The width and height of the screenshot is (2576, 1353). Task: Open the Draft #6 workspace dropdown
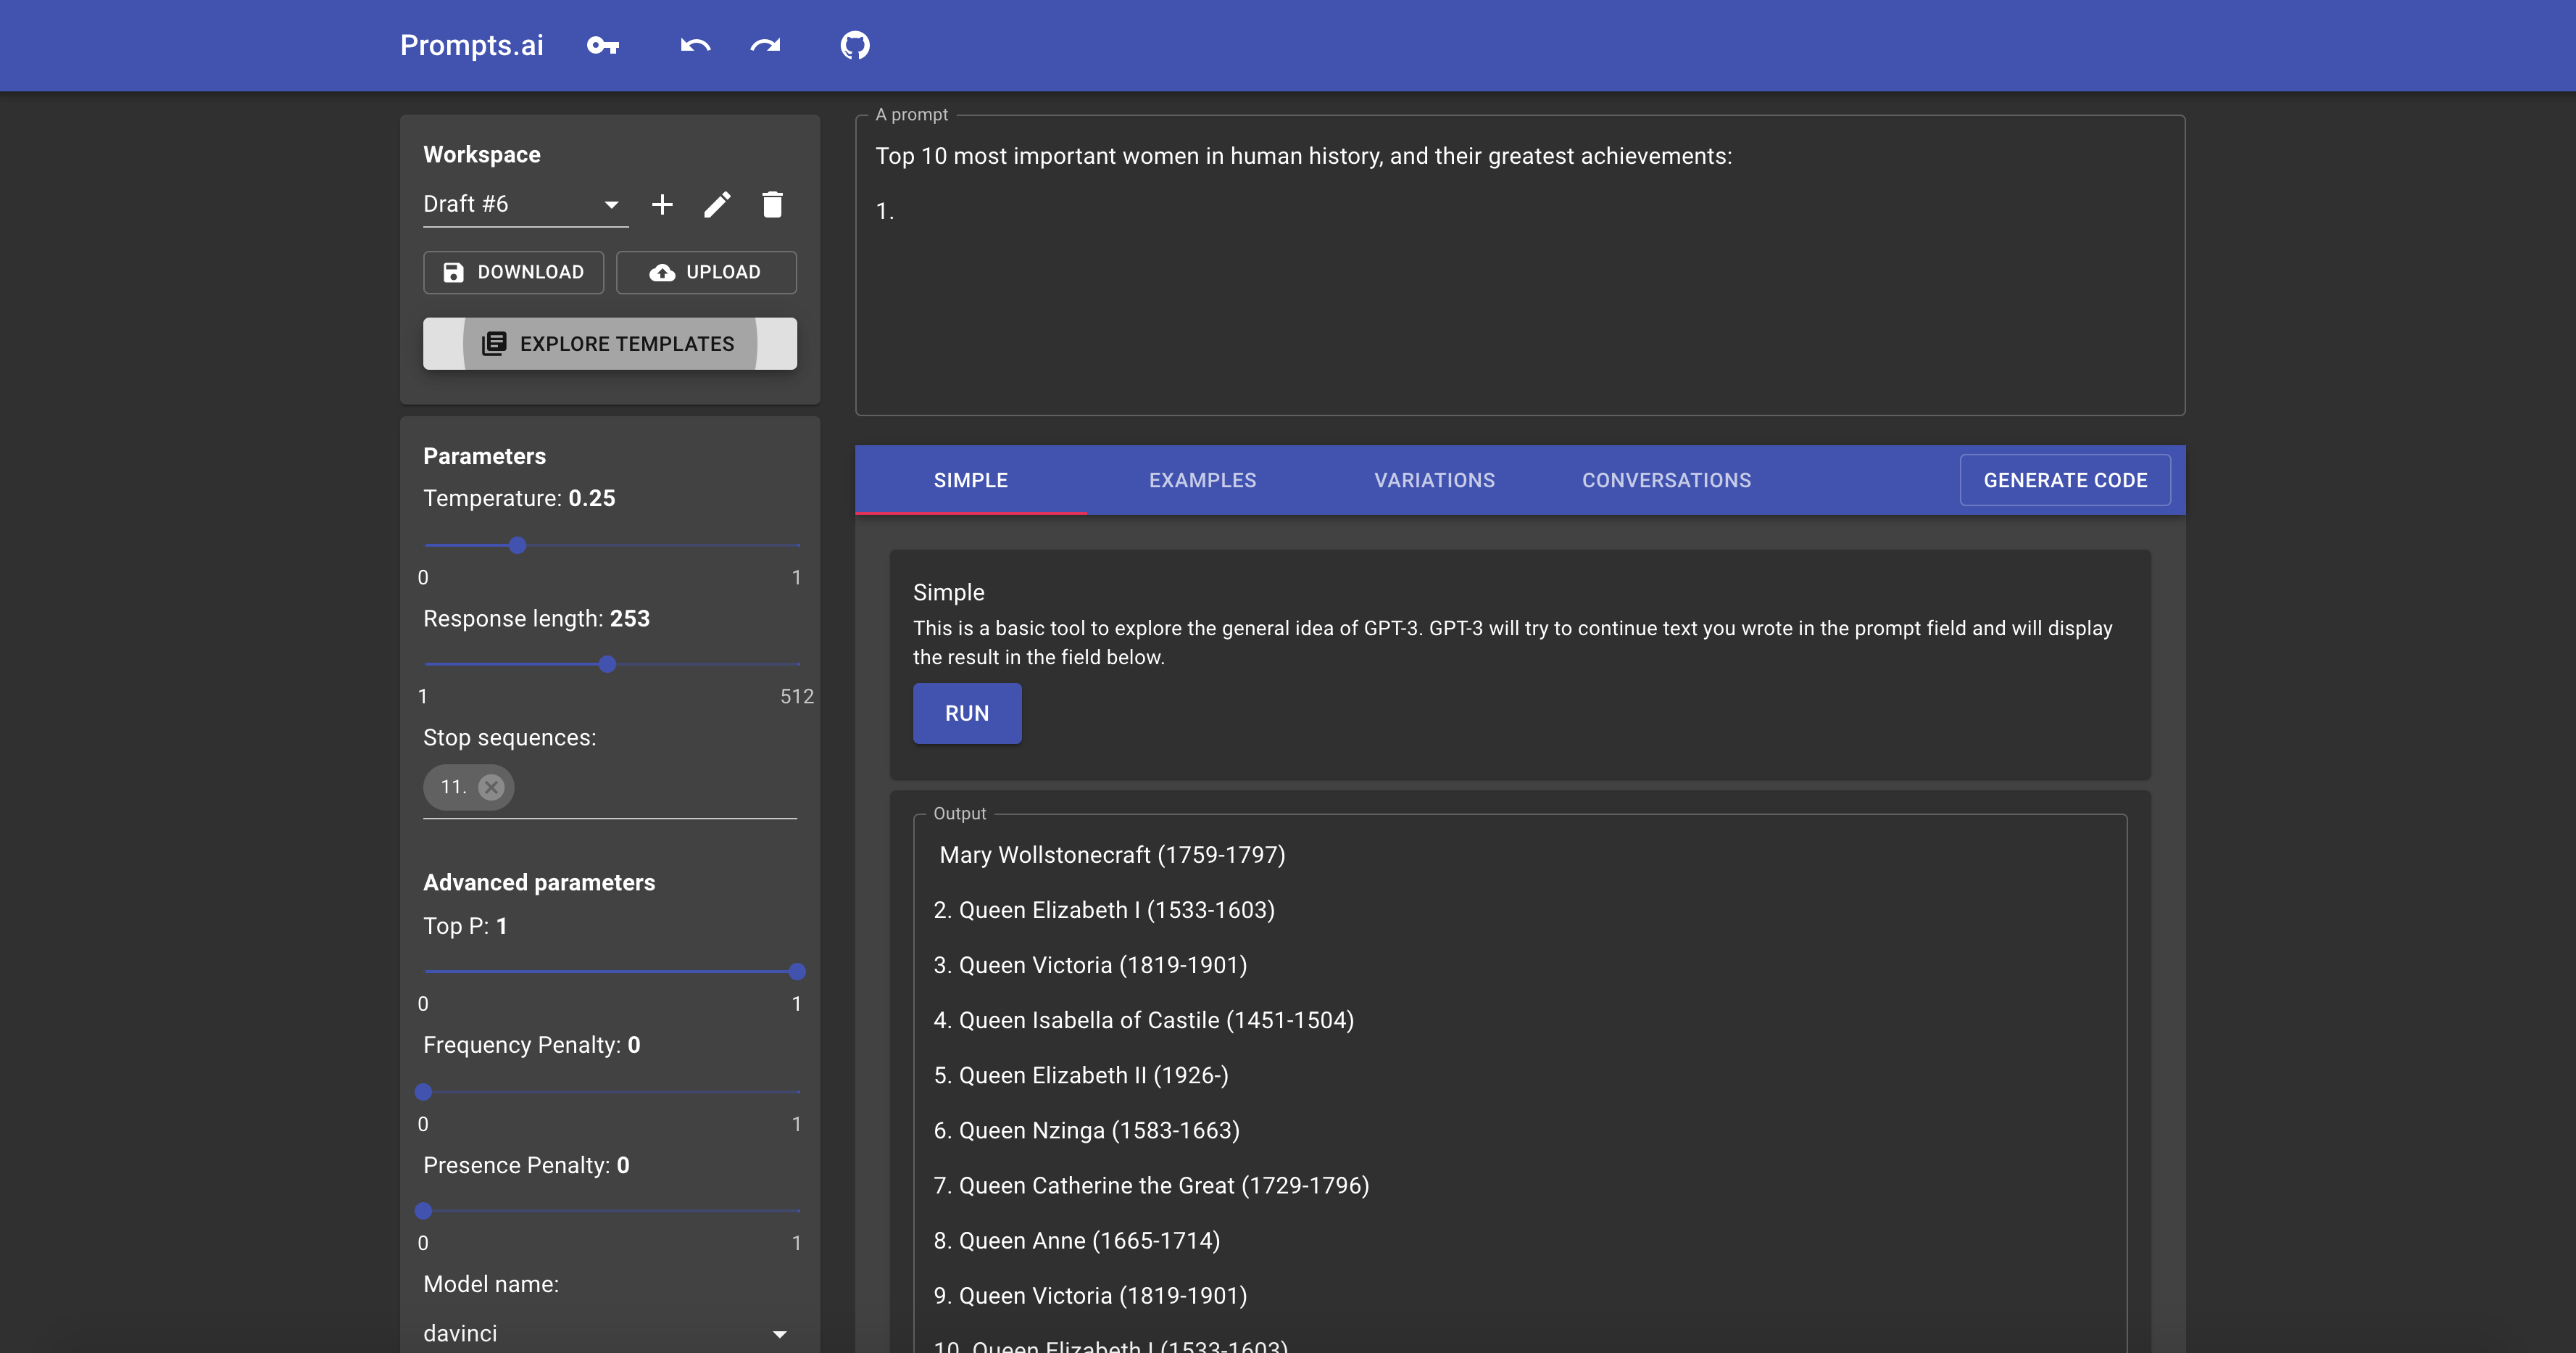click(526, 204)
